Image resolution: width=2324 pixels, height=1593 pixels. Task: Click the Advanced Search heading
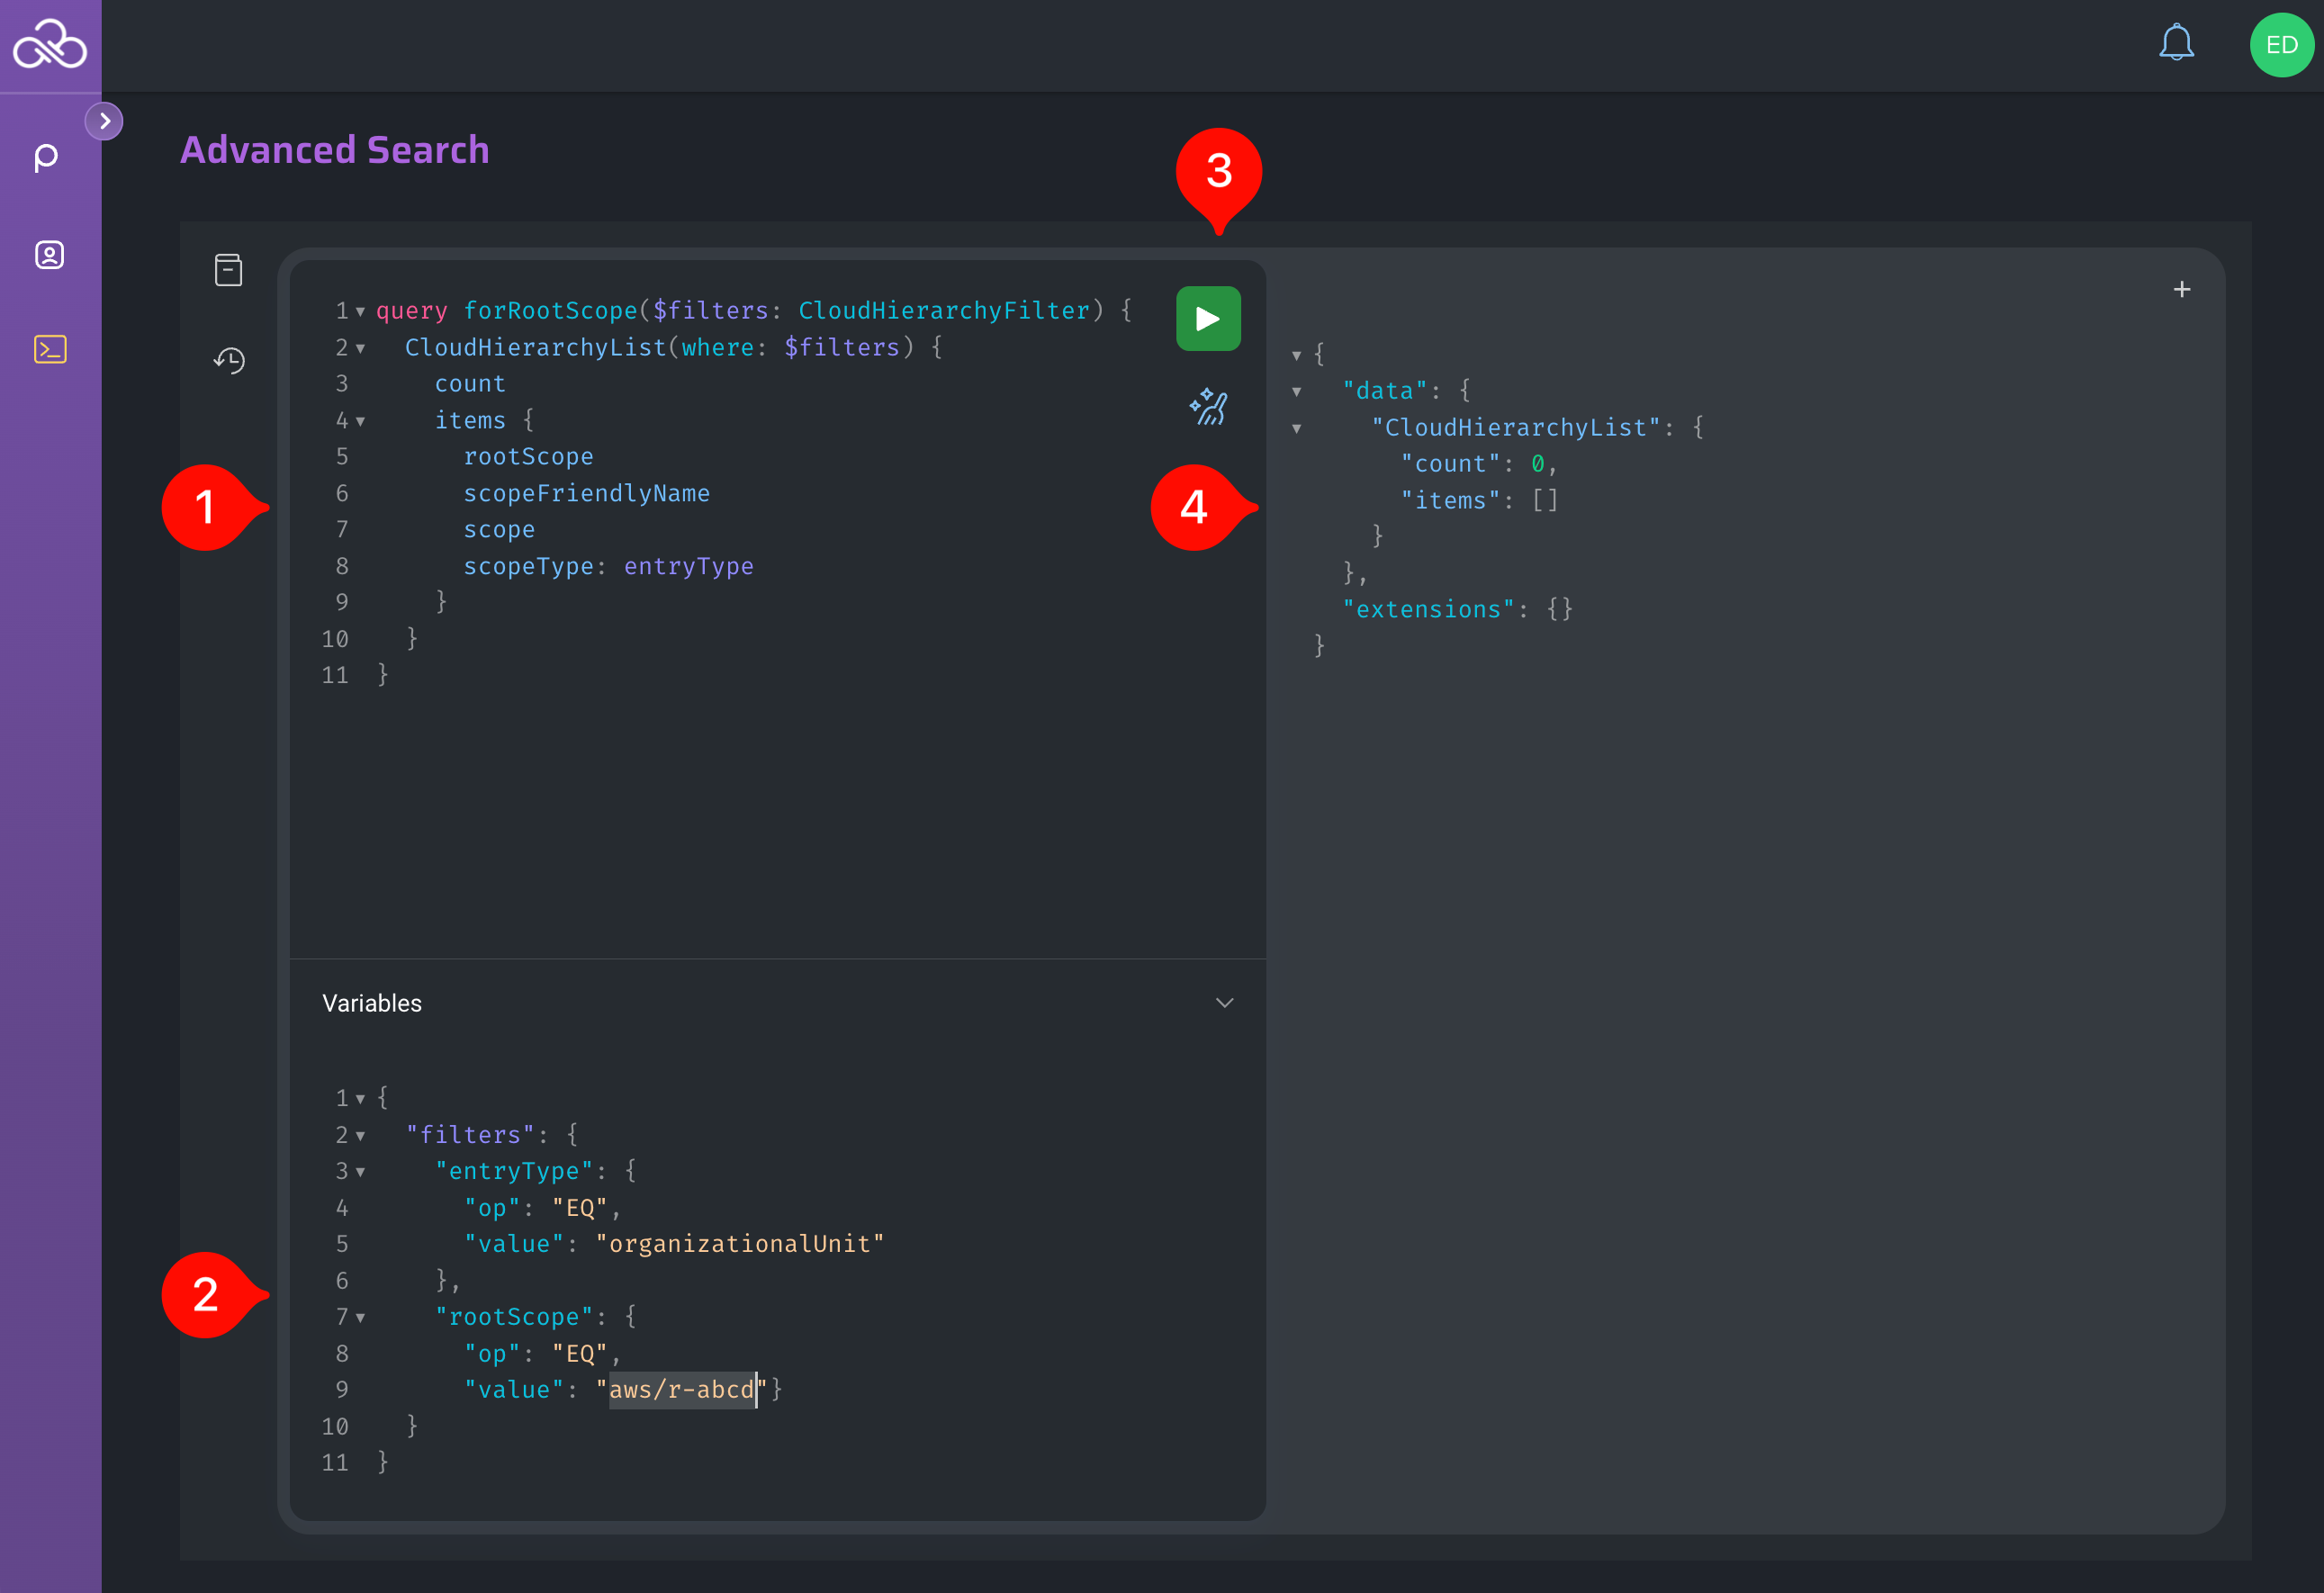click(x=335, y=150)
